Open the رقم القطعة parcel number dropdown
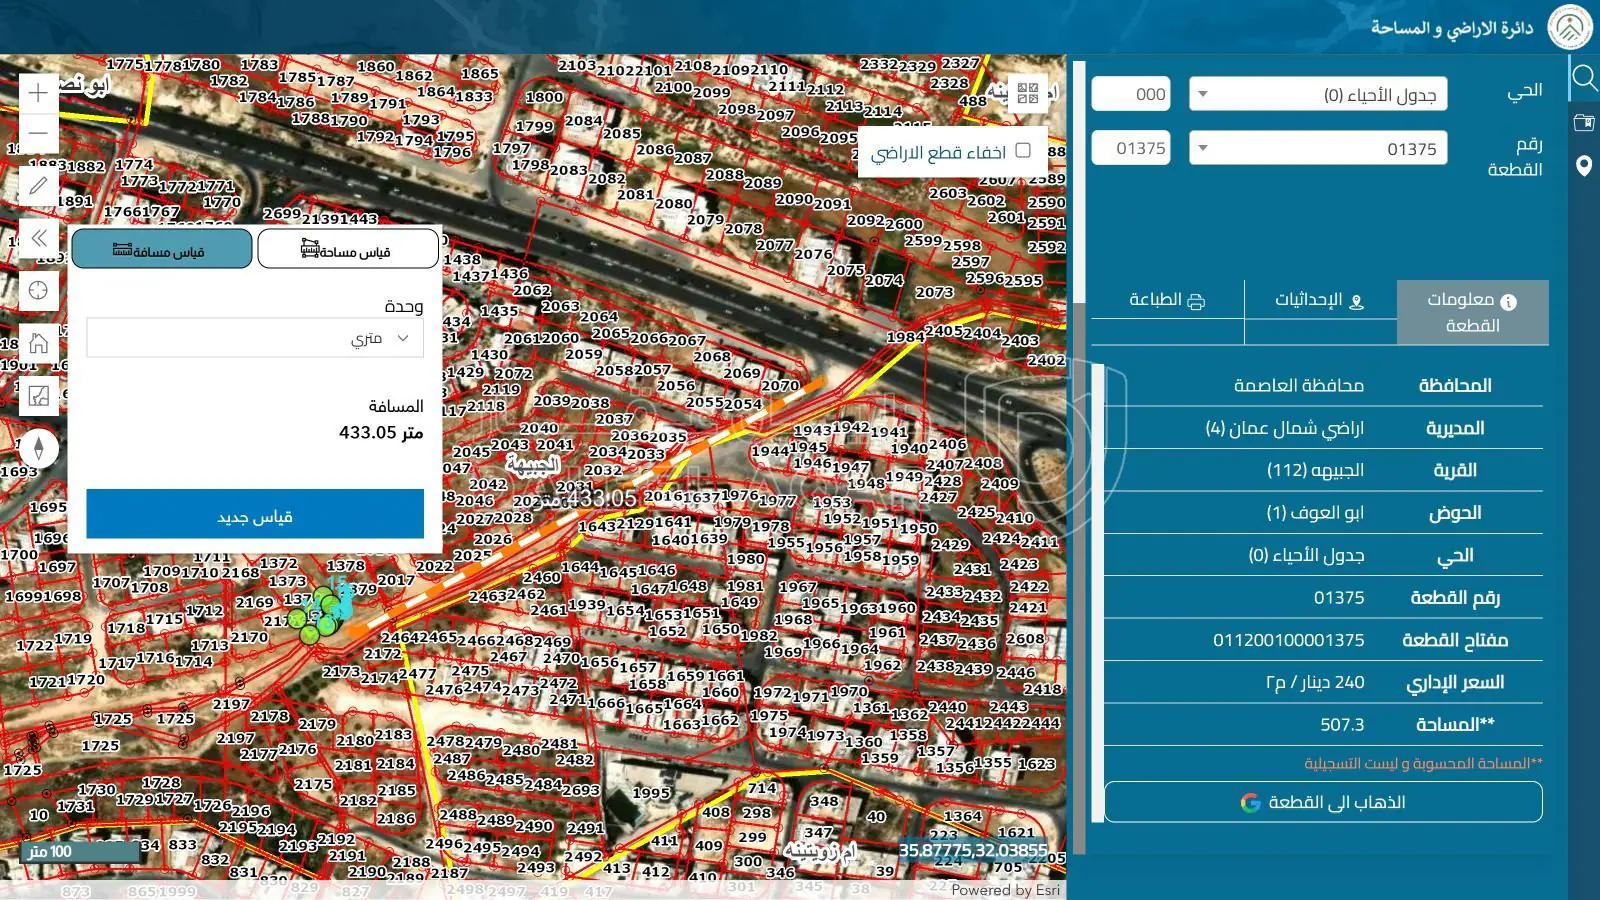Image resolution: width=1600 pixels, height=900 pixels. [x=1318, y=148]
